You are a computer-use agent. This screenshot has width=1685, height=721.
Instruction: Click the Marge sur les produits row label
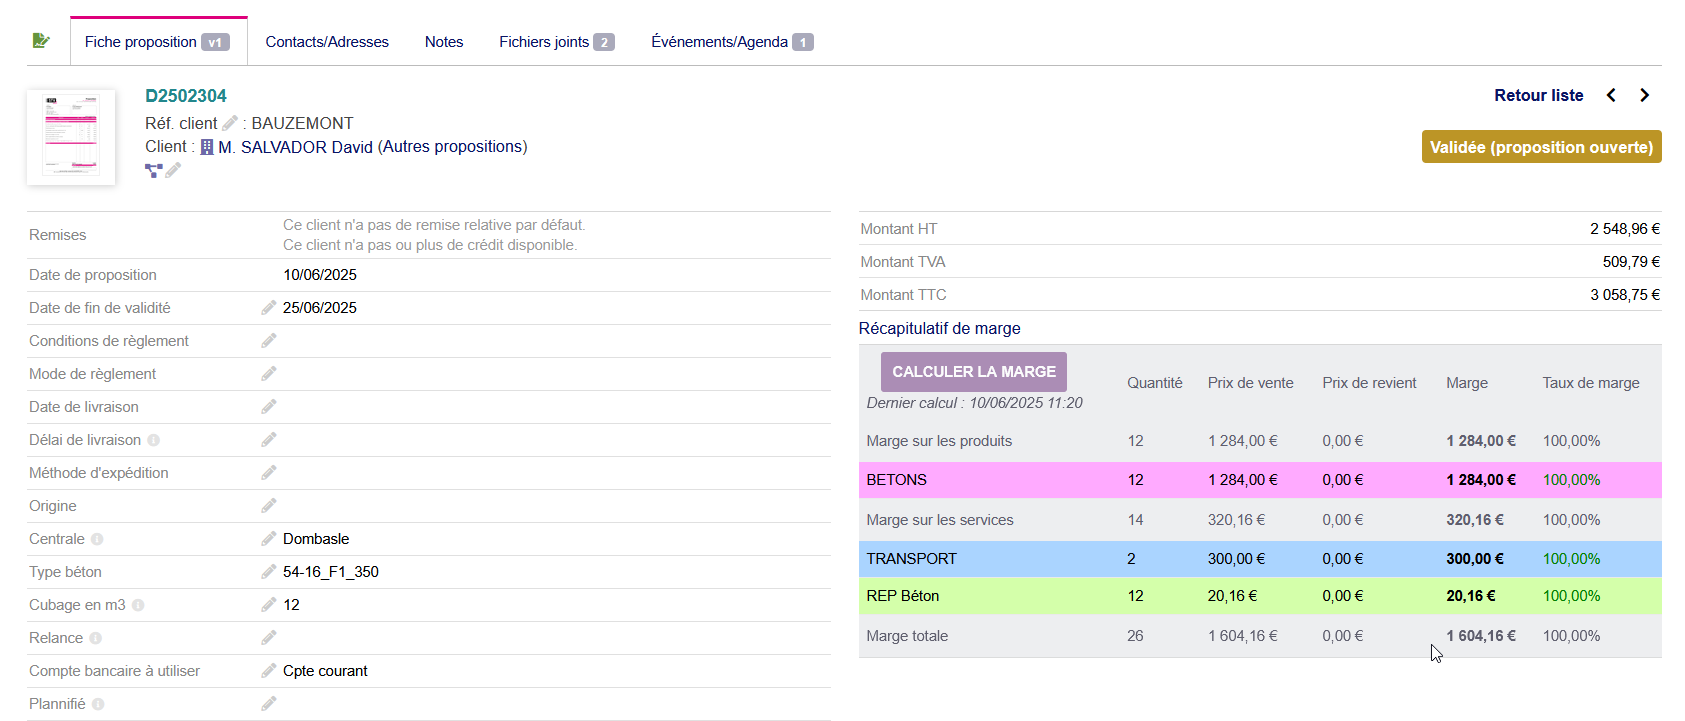click(x=939, y=441)
